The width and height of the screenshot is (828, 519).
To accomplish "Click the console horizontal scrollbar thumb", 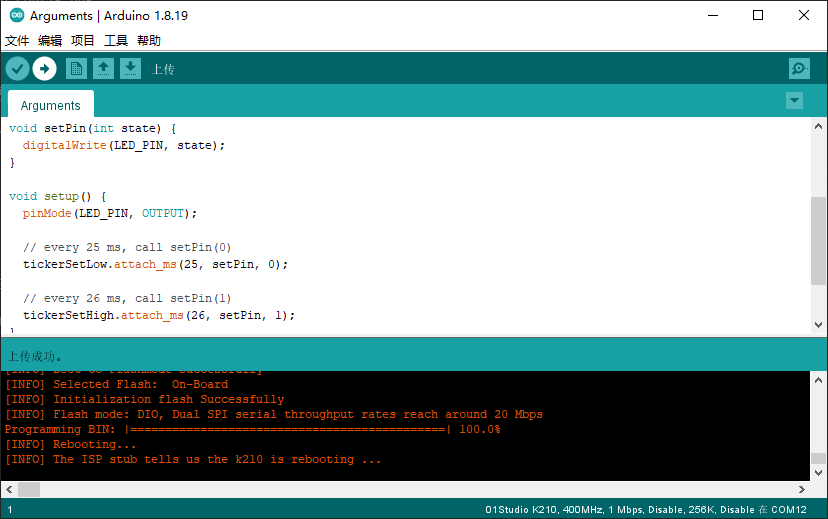I will coord(29,489).
